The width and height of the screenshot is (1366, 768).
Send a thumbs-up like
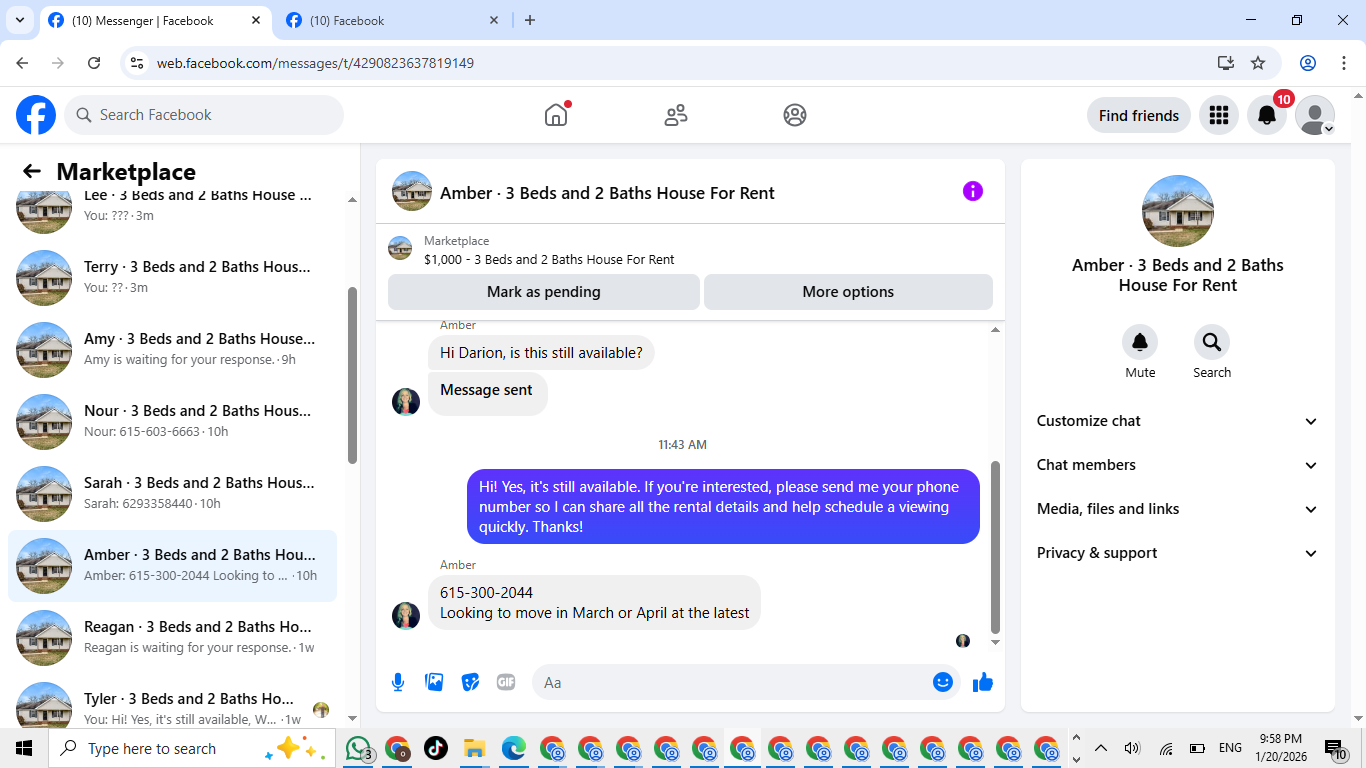pyautogui.click(x=983, y=682)
